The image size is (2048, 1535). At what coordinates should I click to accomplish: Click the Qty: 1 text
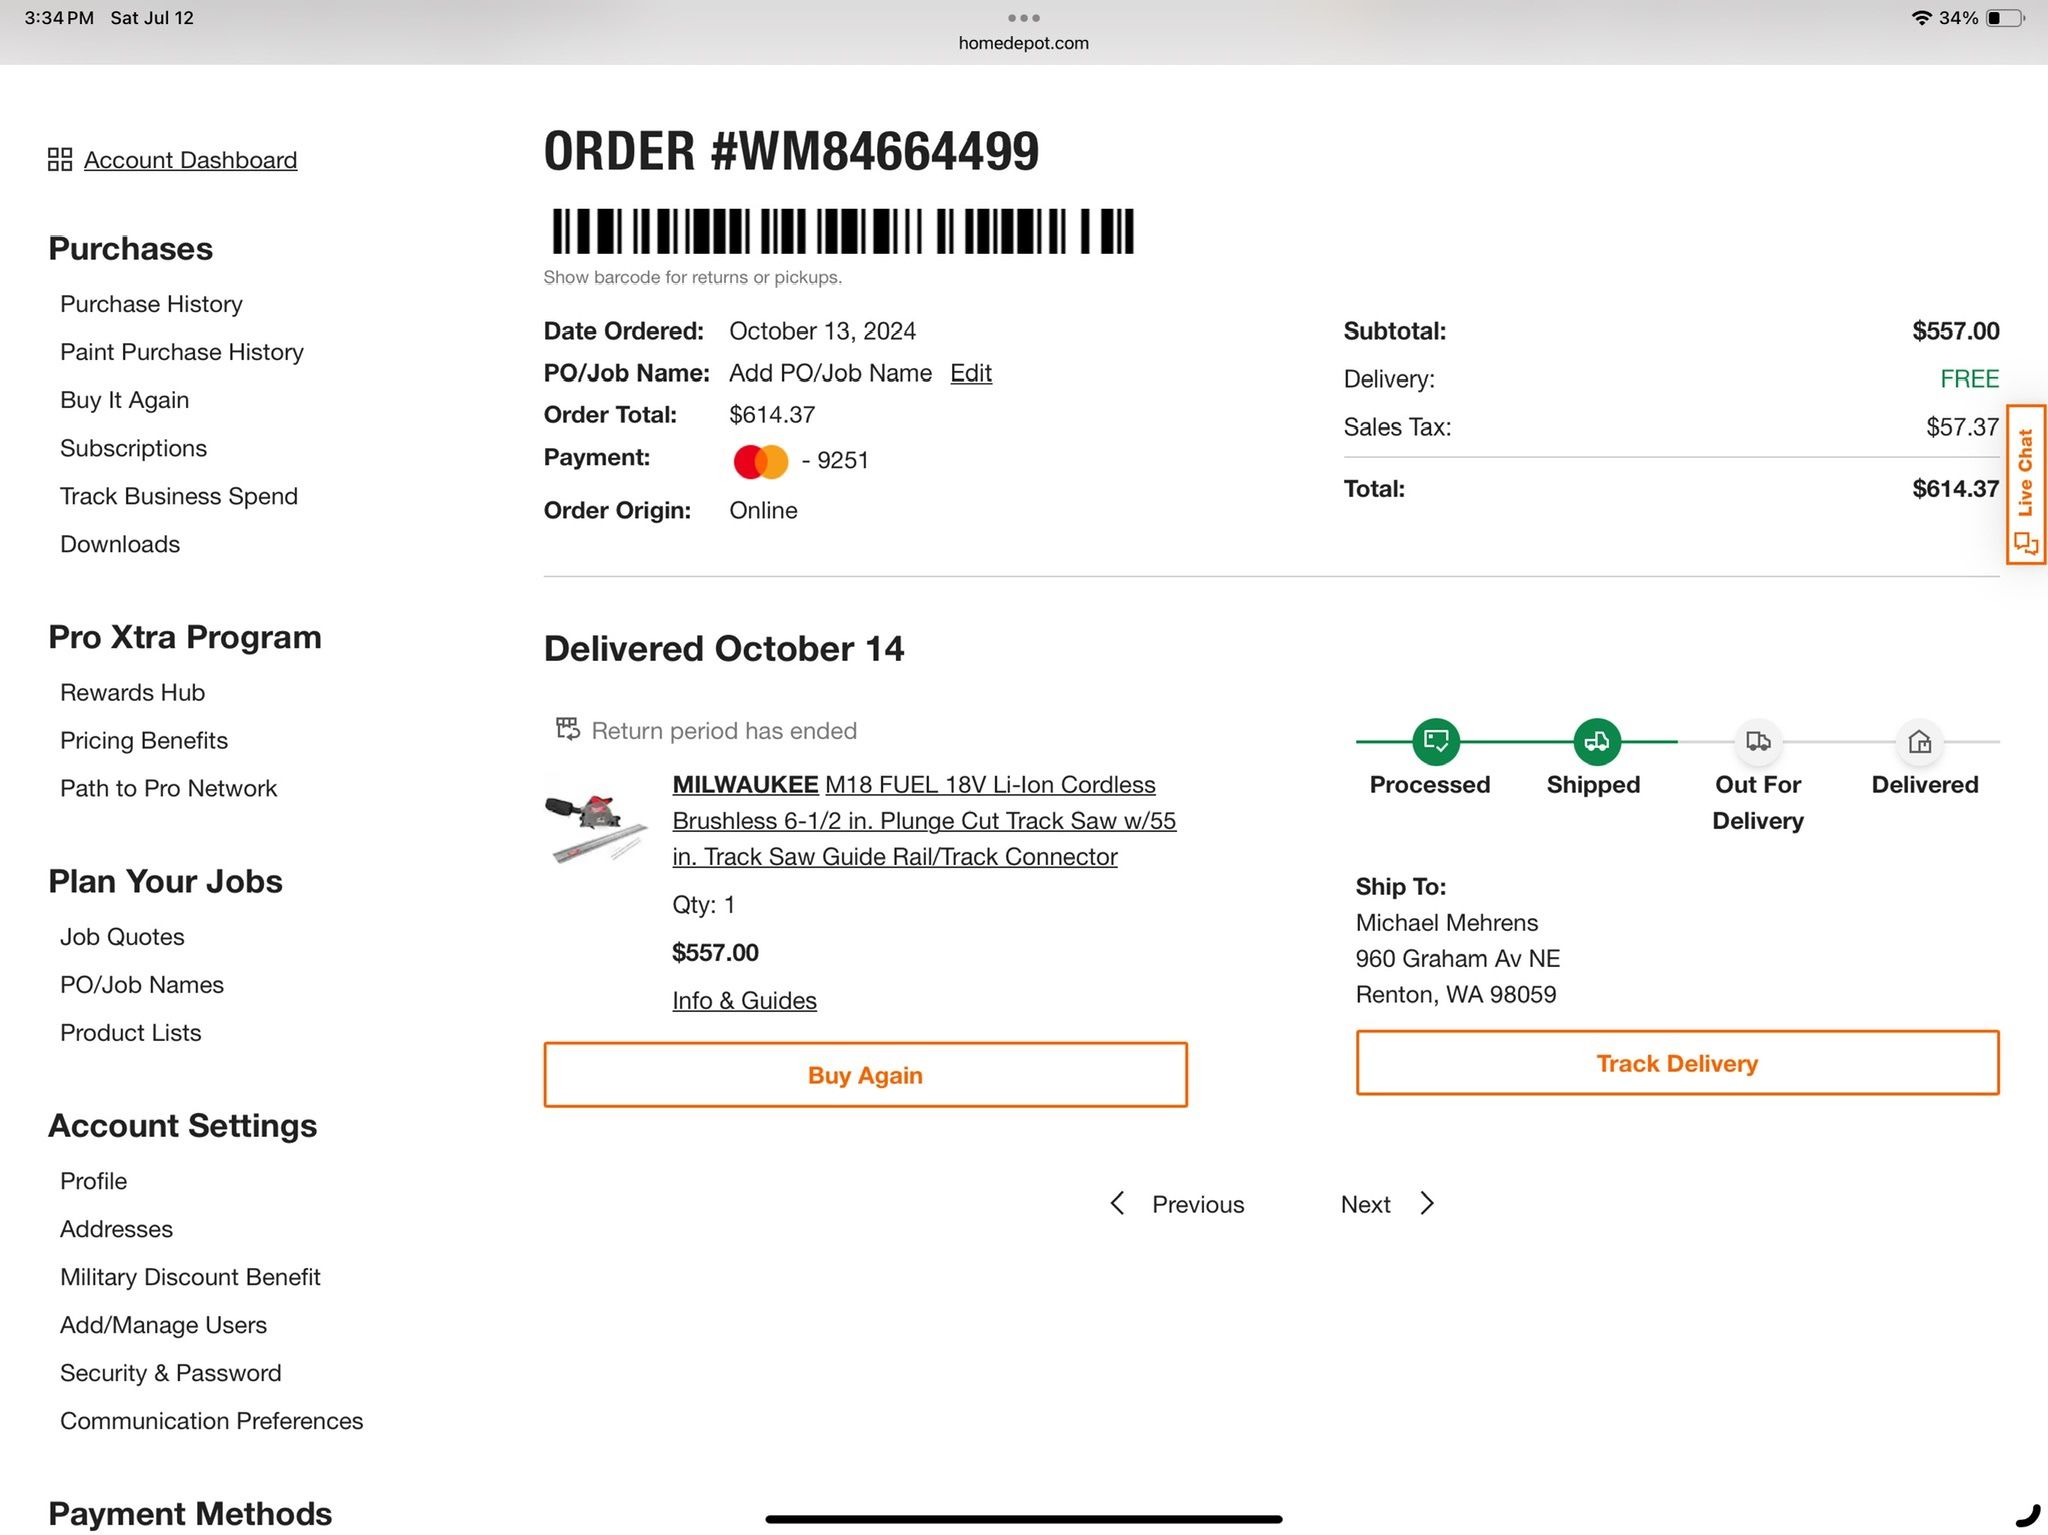pos(703,905)
